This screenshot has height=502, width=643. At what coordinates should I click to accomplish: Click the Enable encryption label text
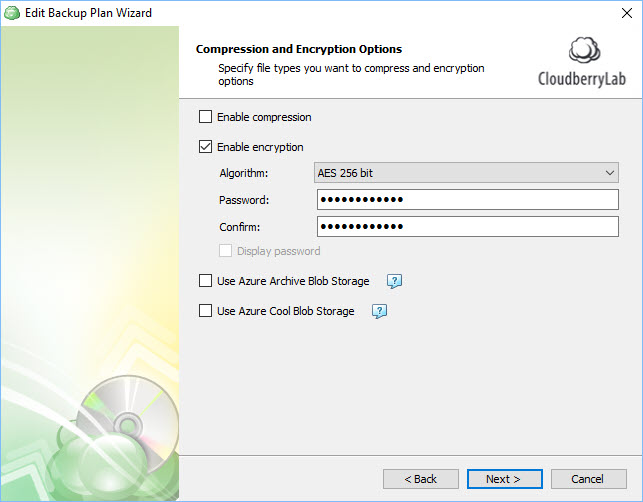[260, 147]
